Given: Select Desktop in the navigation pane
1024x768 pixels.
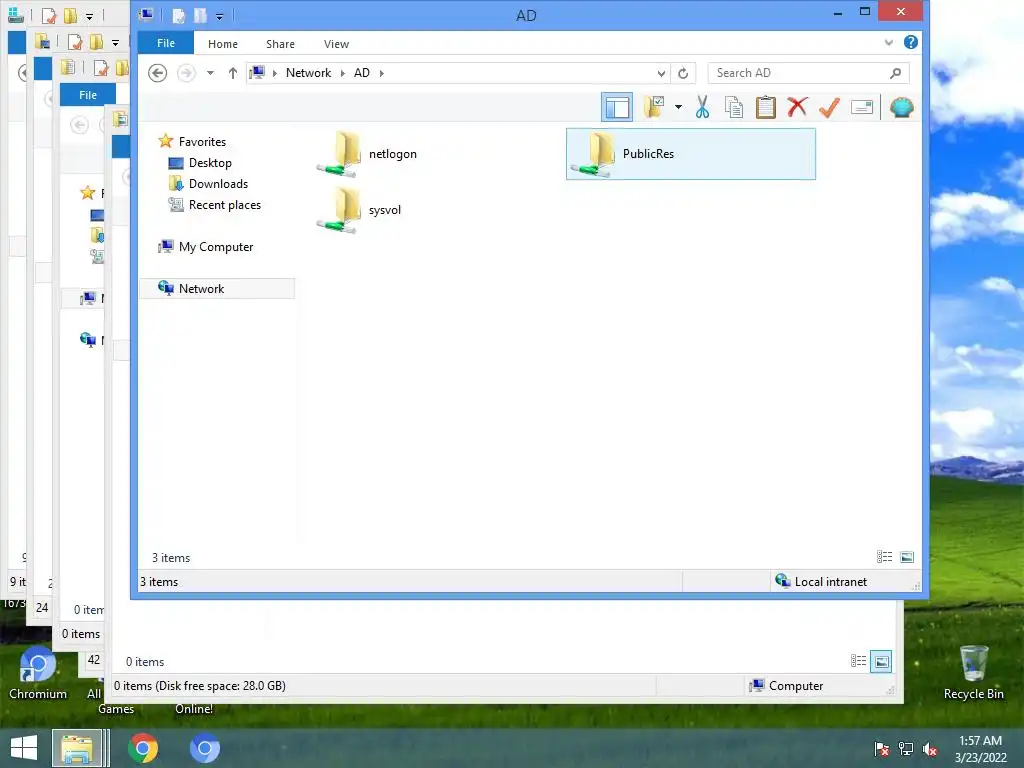Looking at the screenshot, I should pyautogui.click(x=210, y=163).
